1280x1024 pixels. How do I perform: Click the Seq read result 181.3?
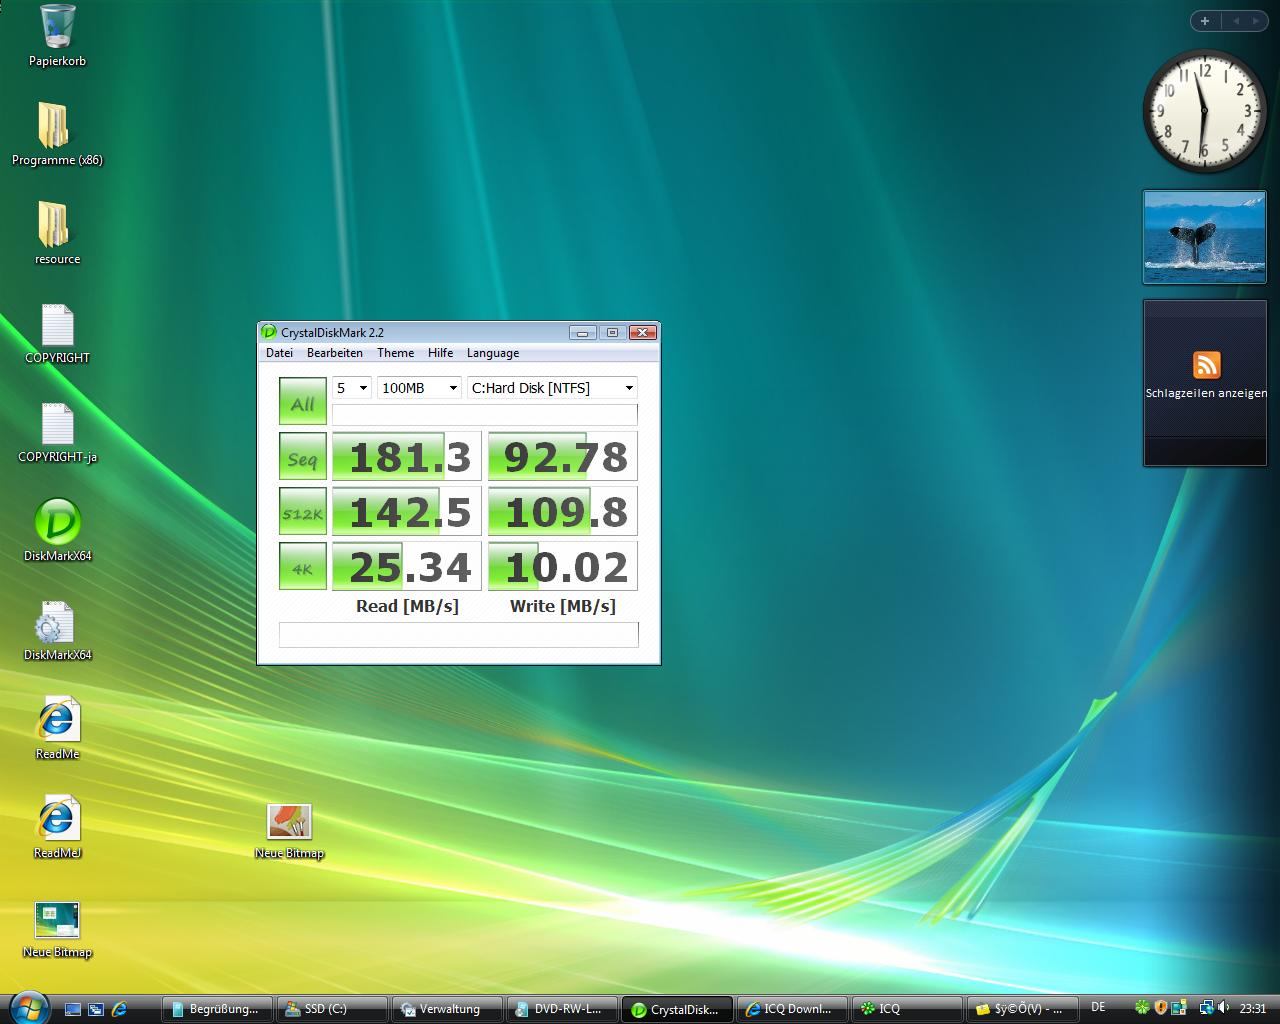click(407, 457)
